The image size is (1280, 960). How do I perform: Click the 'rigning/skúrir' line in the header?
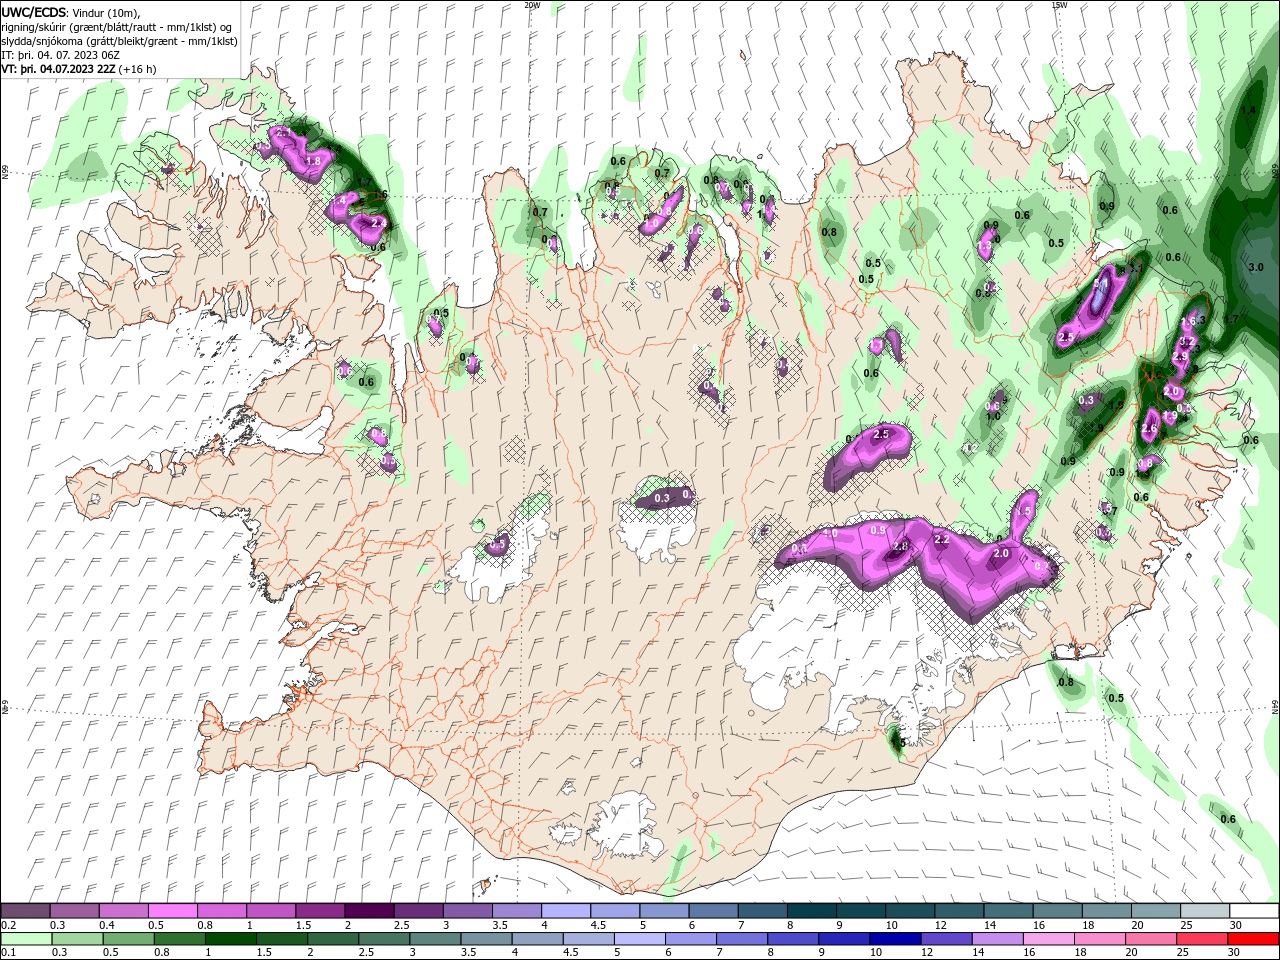[118, 27]
